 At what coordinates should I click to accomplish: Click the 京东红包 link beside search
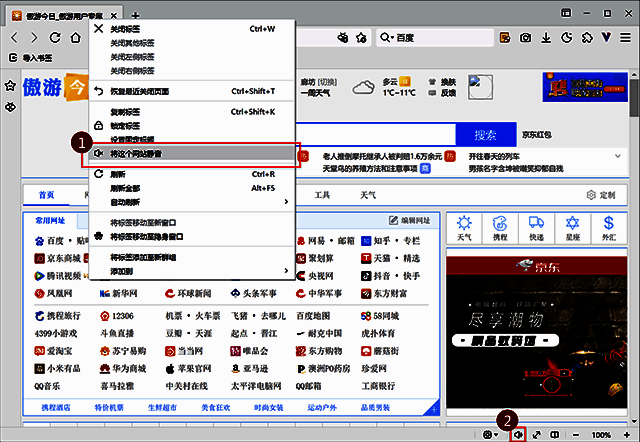tap(537, 135)
